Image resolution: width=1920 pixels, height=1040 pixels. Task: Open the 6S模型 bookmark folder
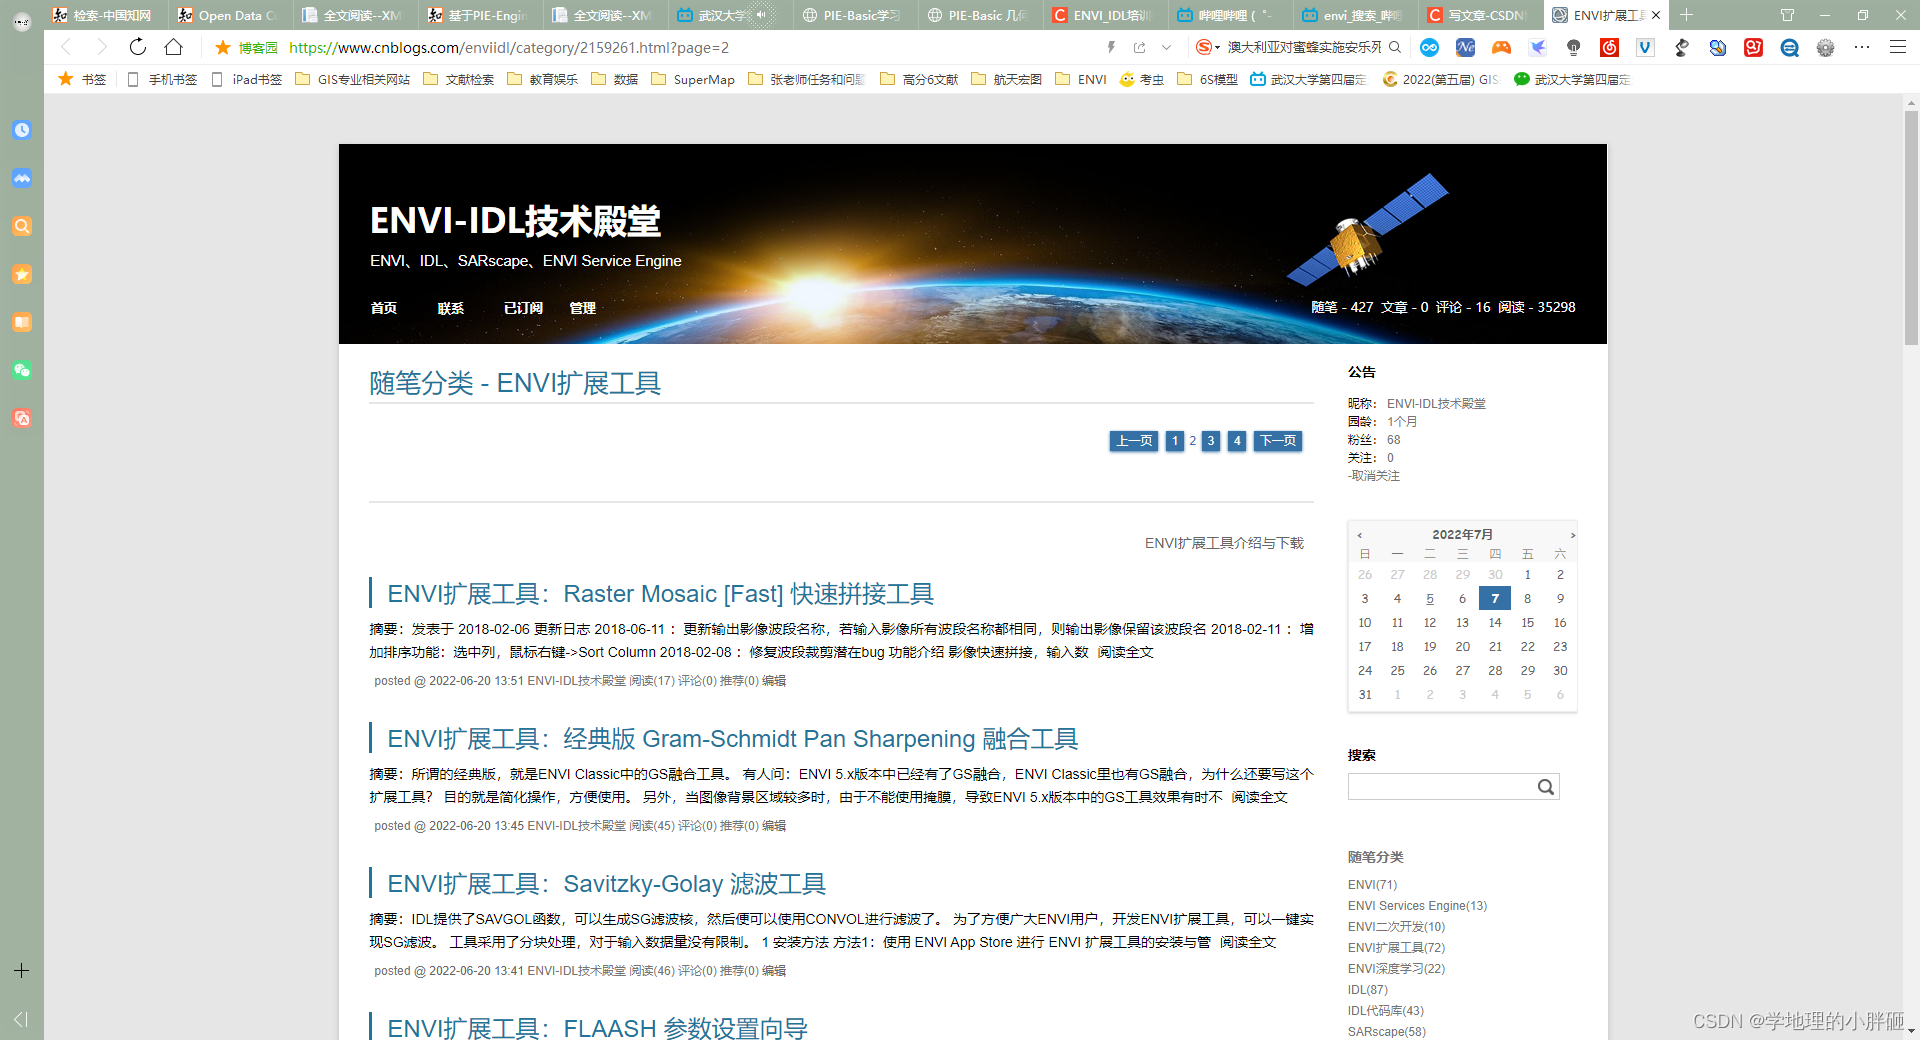click(1207, 79)
